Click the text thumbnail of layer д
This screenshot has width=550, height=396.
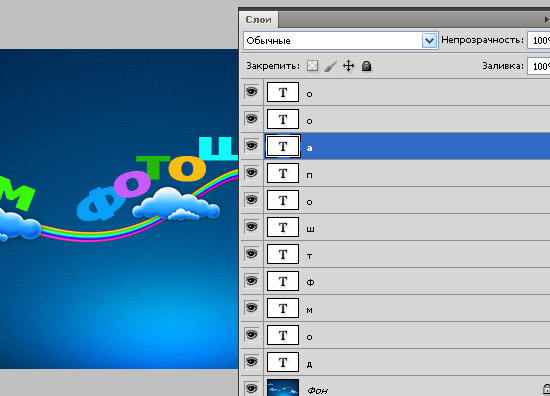point(283,362)
